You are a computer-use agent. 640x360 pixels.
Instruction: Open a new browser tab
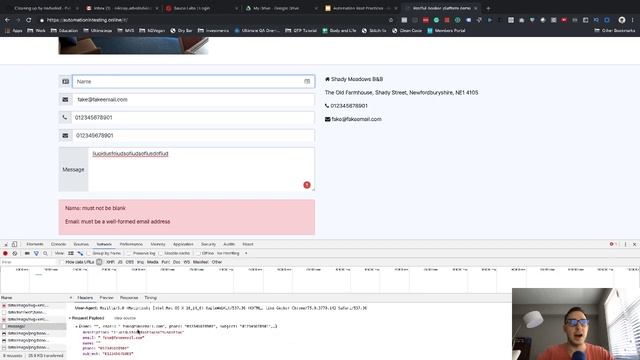488,8
